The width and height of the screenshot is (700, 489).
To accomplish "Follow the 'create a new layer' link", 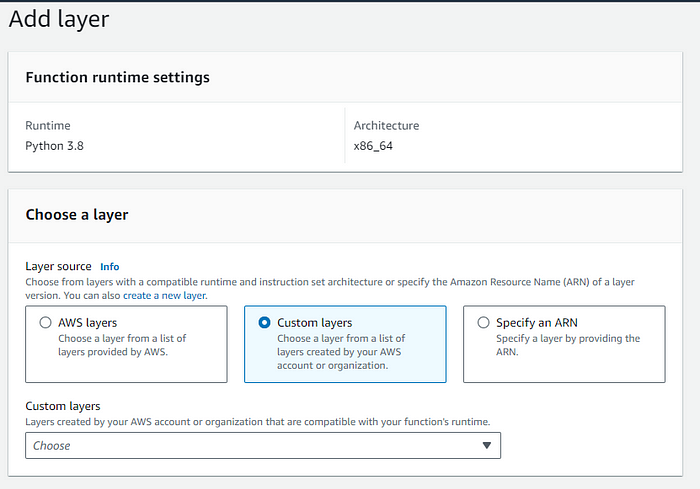I will pyautogui.click(x=164, y=295).
